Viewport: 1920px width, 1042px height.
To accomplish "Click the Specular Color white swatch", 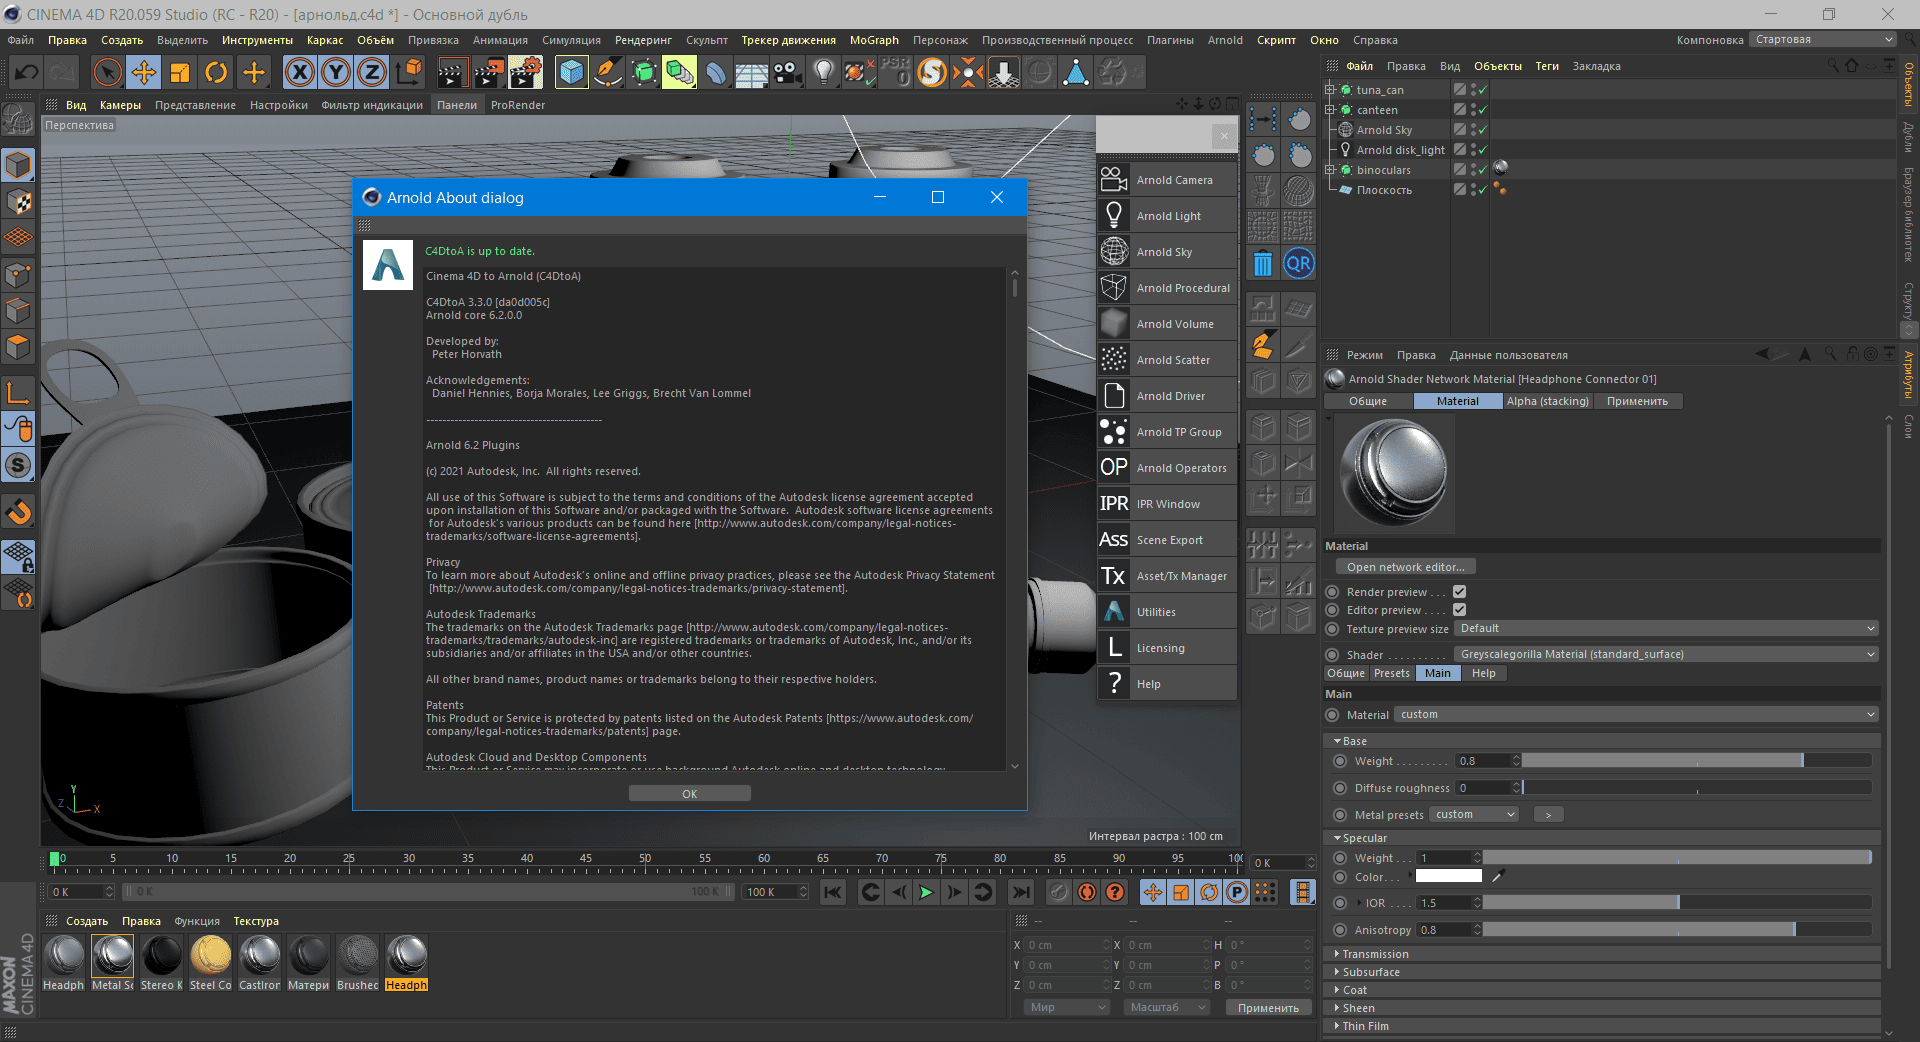I will (1448, 876).
